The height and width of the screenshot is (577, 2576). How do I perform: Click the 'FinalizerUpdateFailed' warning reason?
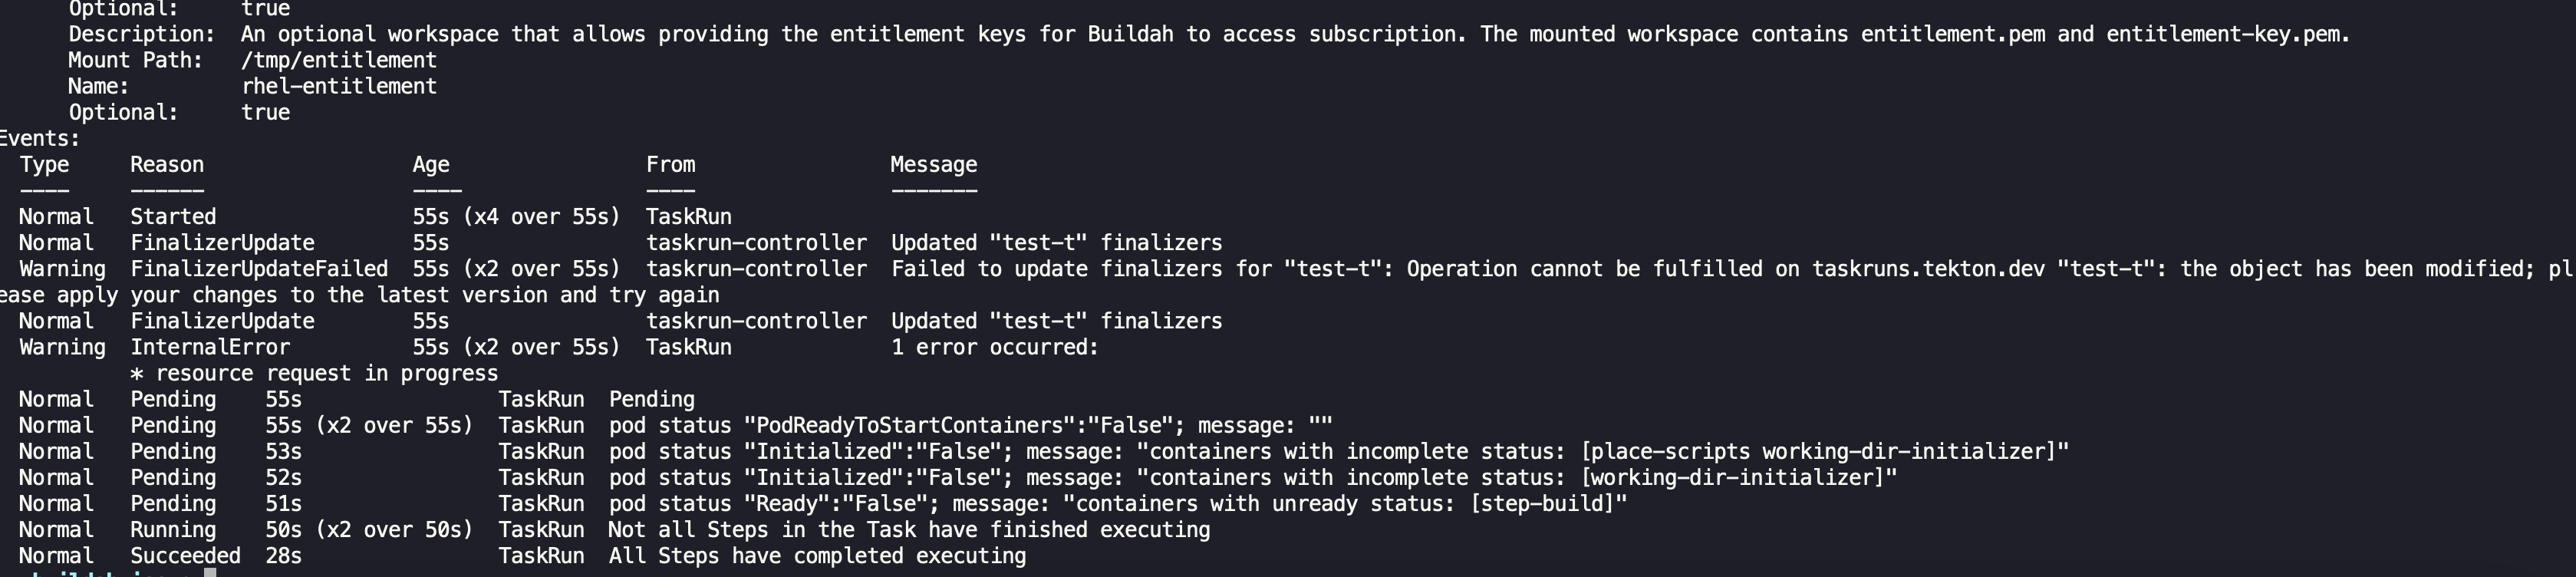coord(259,269)
